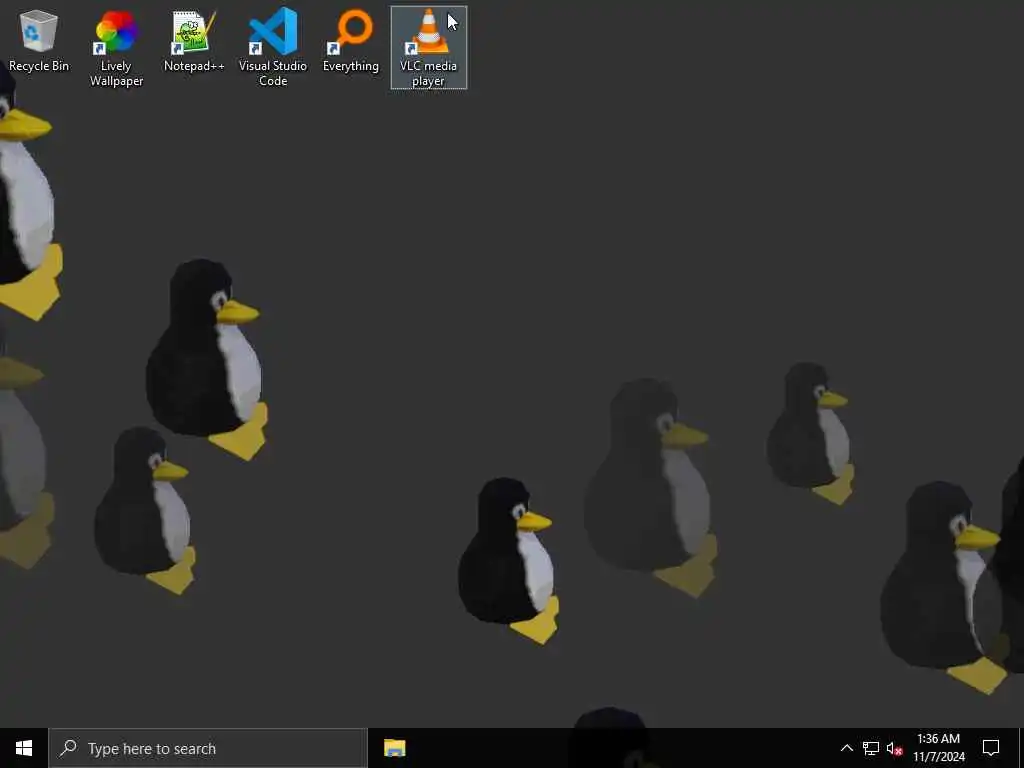This screenshot has height=768, width=1024.
Task: Select the Recycle Bin desktop icon
Action: [x=39, y=41]
